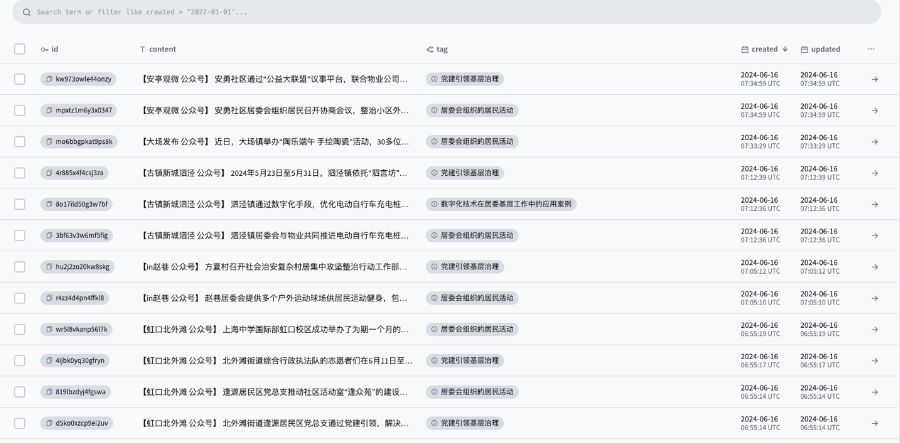Open record wr5l8vkanp56l7k via arrow icon

coord(875,329)
